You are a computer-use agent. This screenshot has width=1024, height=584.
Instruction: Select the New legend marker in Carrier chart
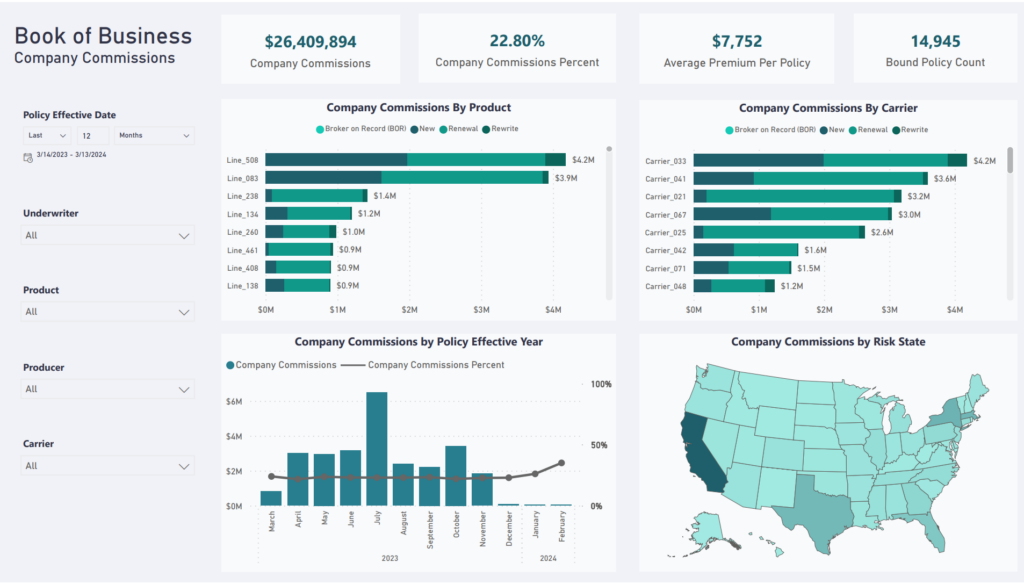(x=824, y=130)
